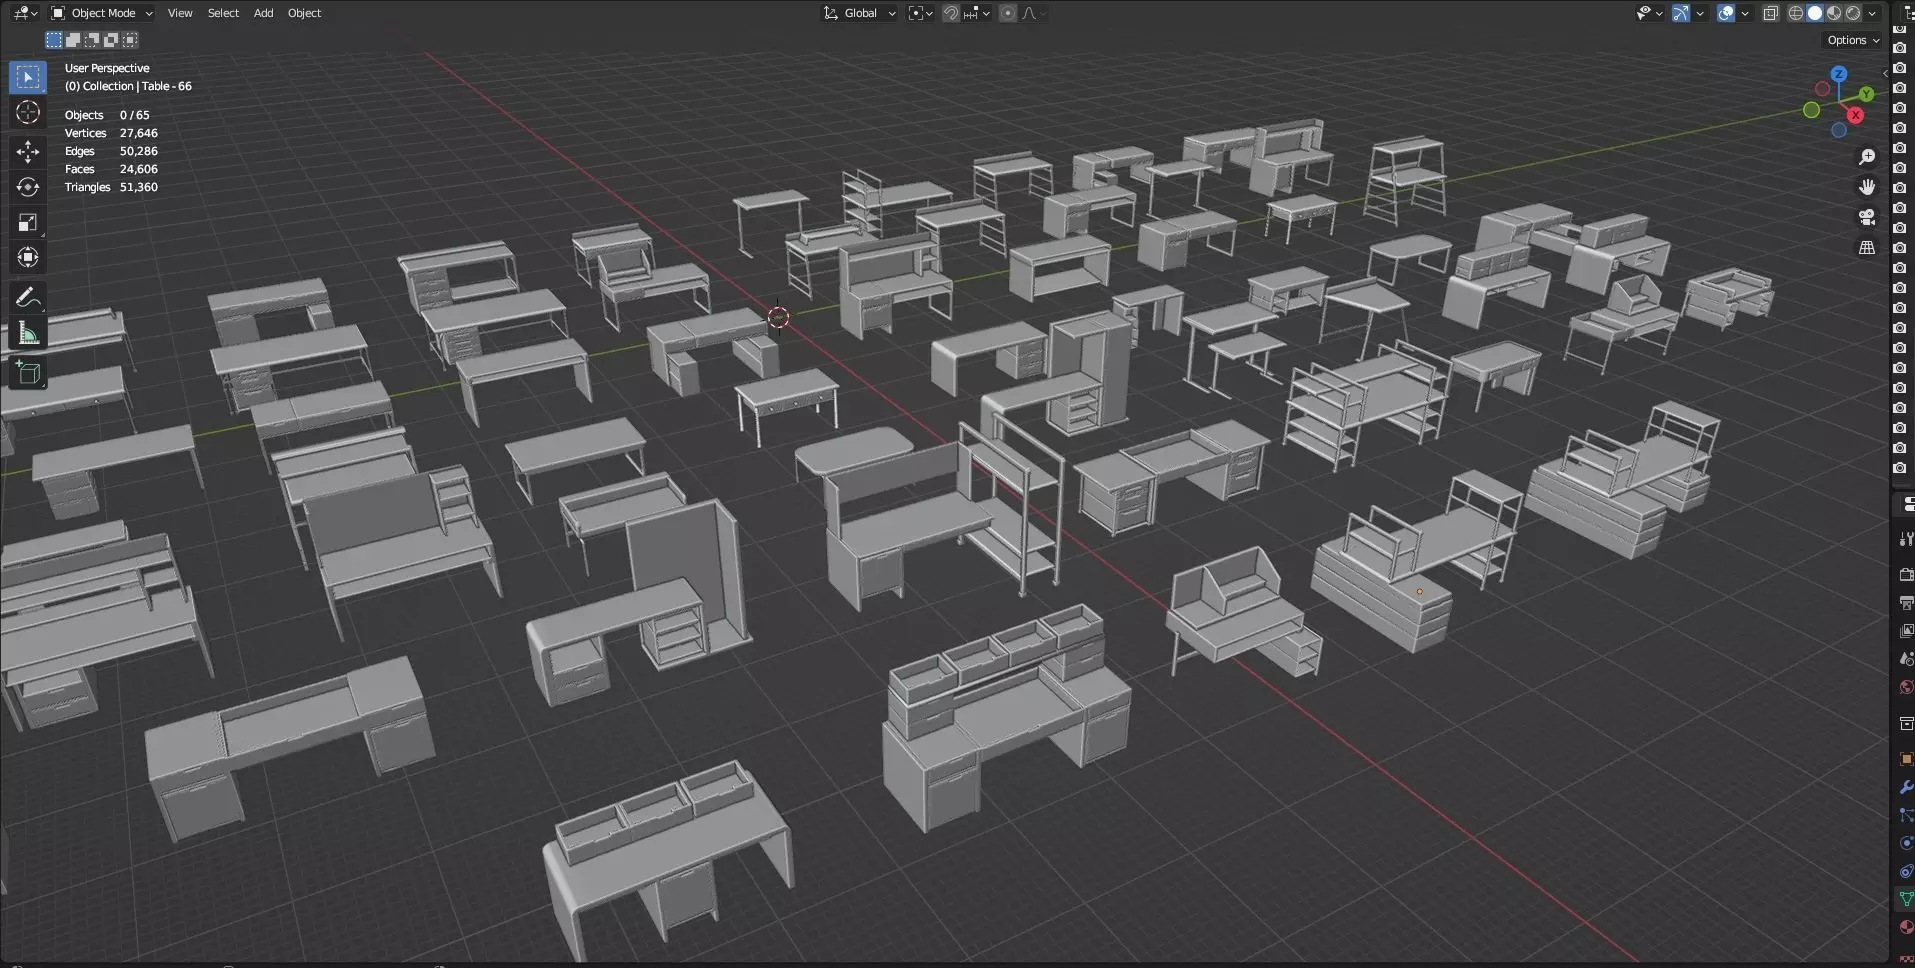The width and height of the screenshot is (1915, 968).
Task: Set selection mode to new selection
Action: point(54,40)
